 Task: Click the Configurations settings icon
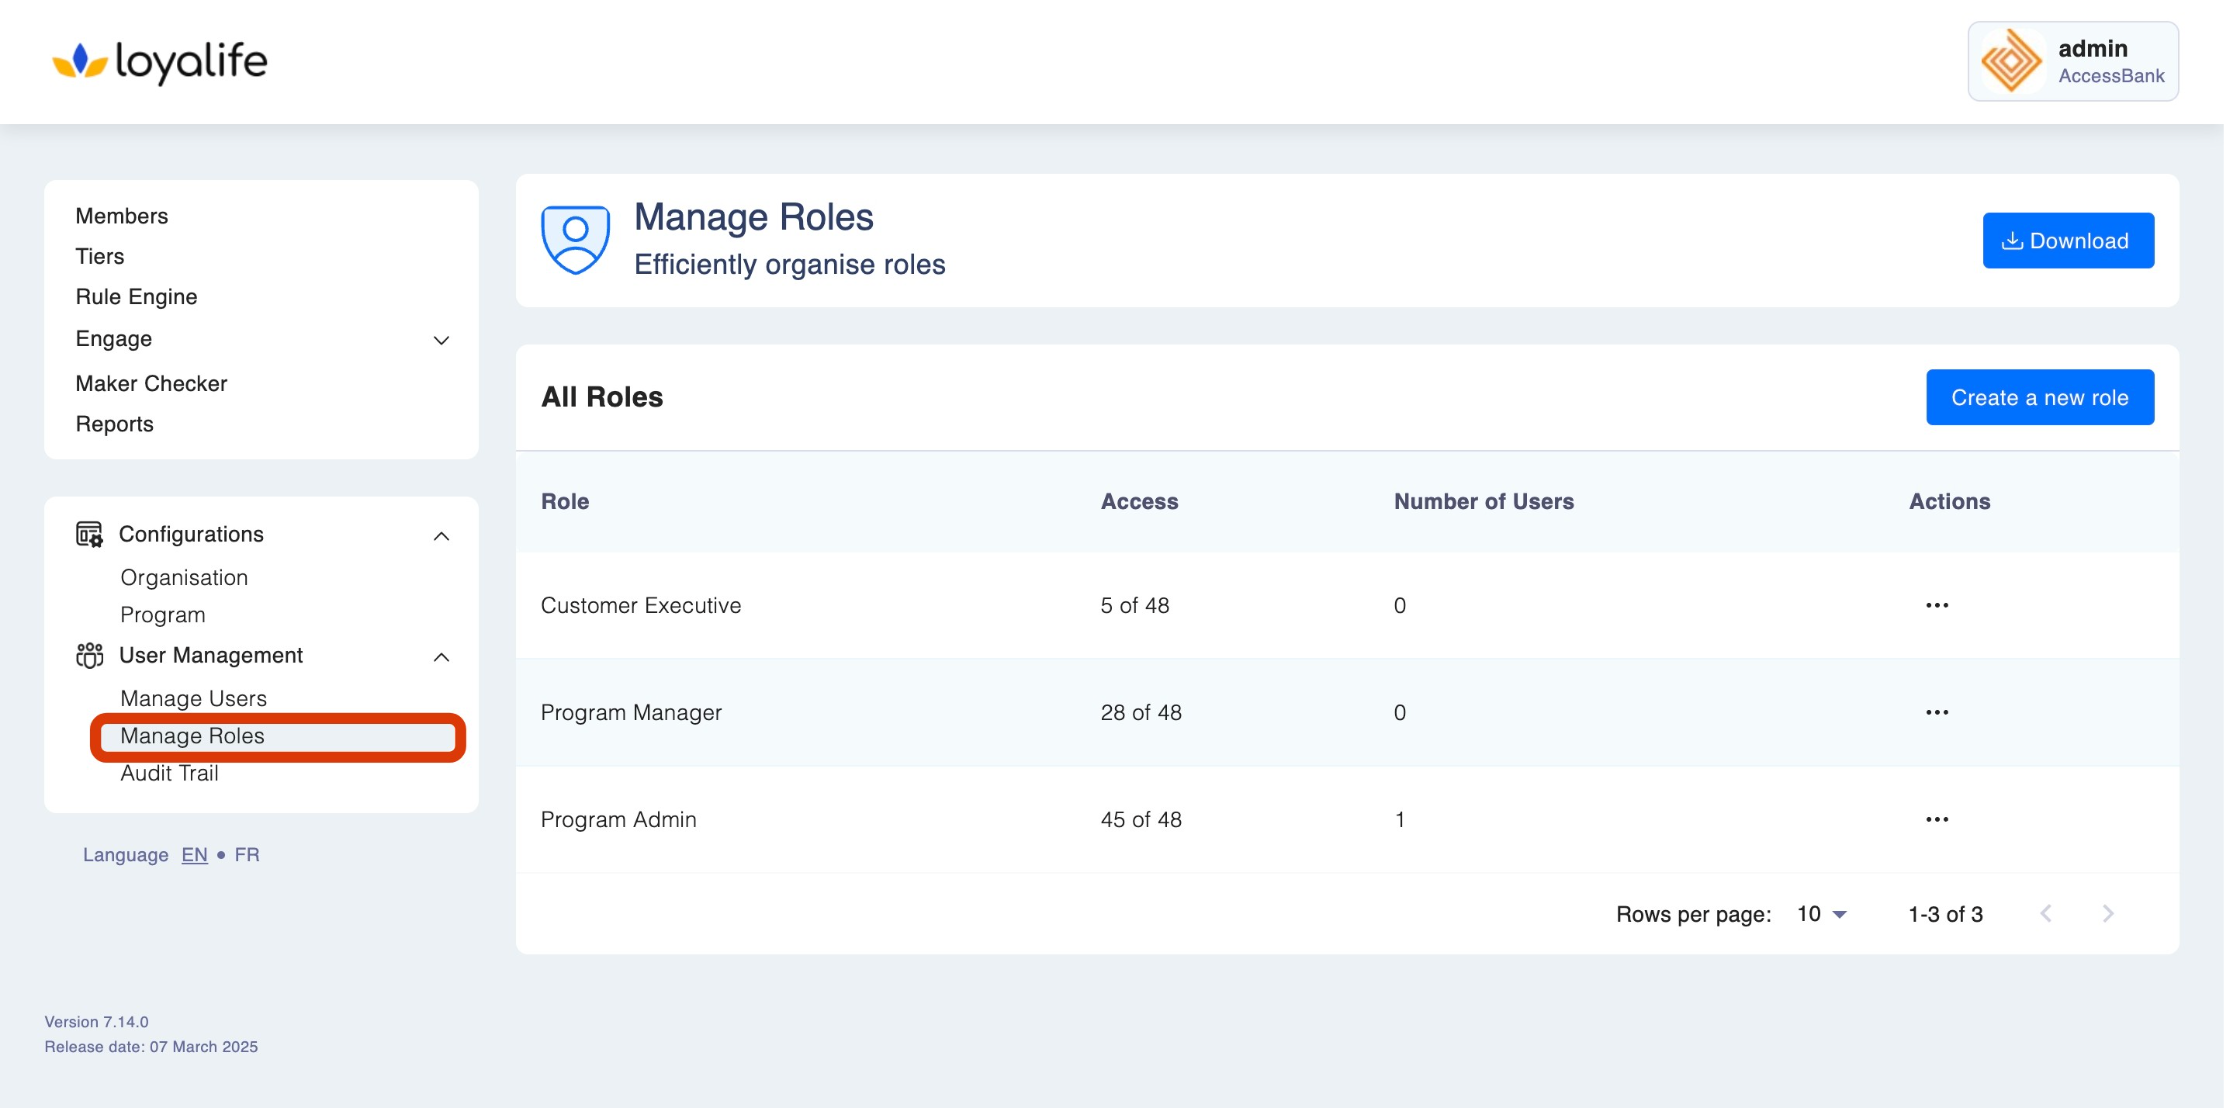tap(89, 534)
